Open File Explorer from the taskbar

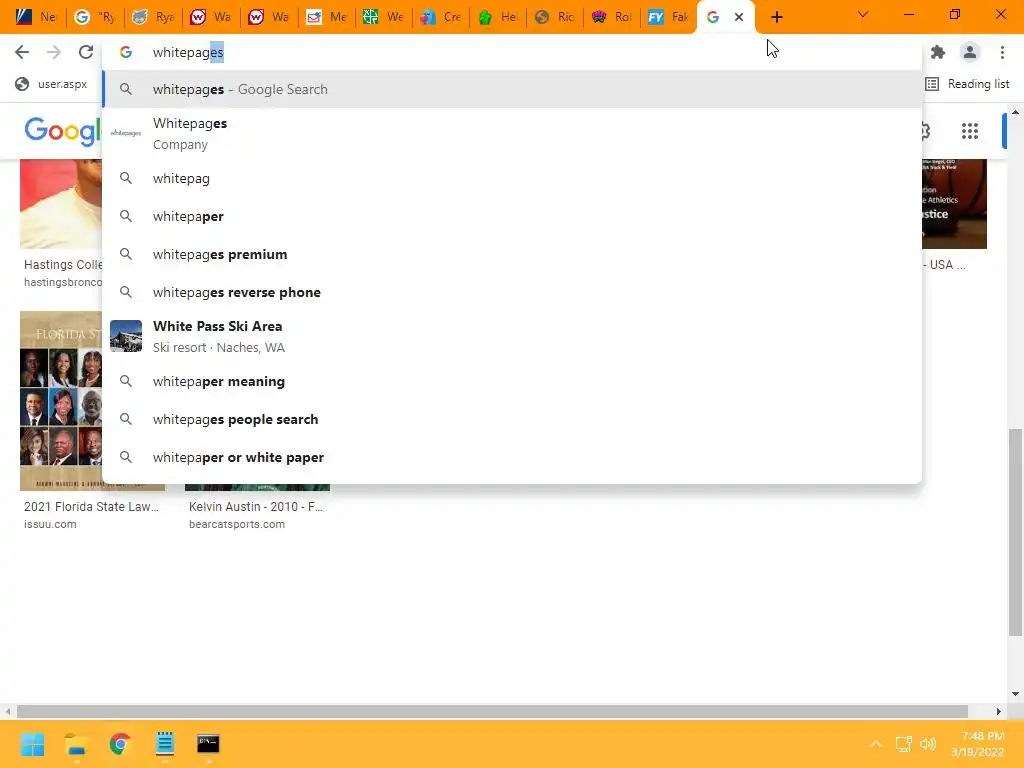(x=76, y=744)
